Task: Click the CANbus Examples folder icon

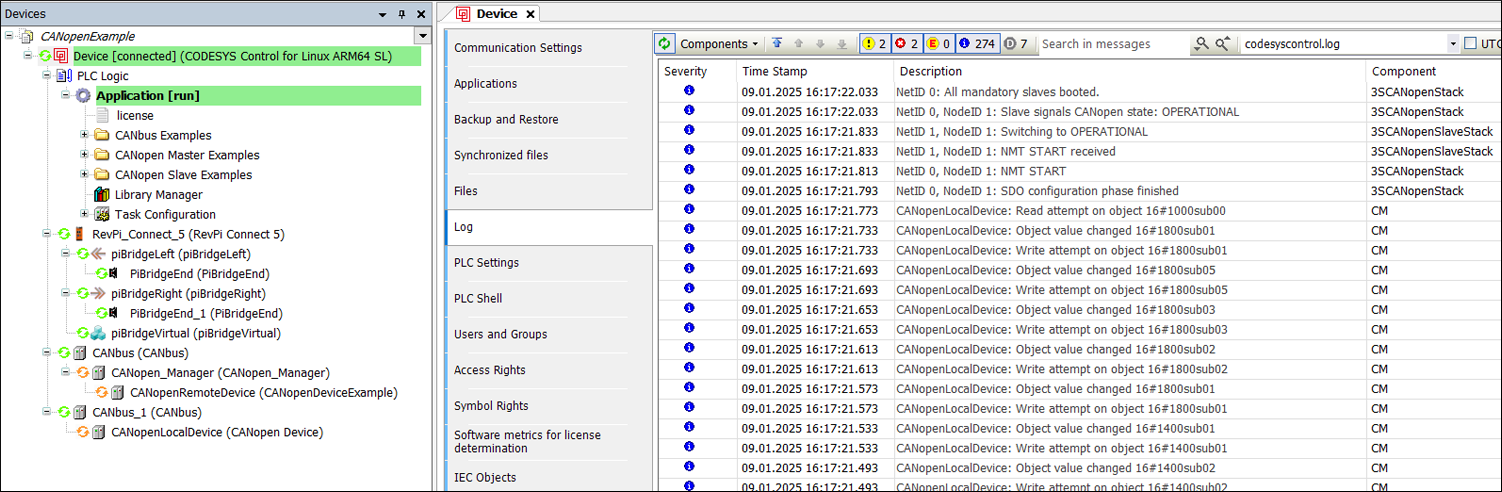Action: [x=102, y=135]
